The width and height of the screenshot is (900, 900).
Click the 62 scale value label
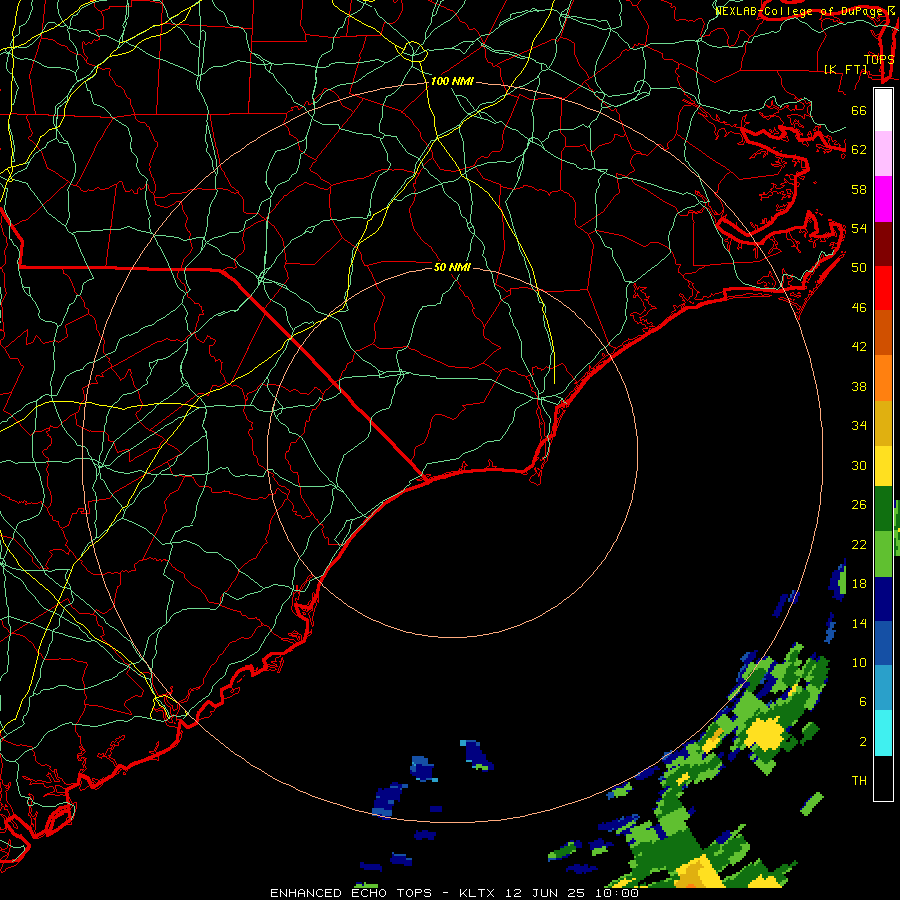859,150
